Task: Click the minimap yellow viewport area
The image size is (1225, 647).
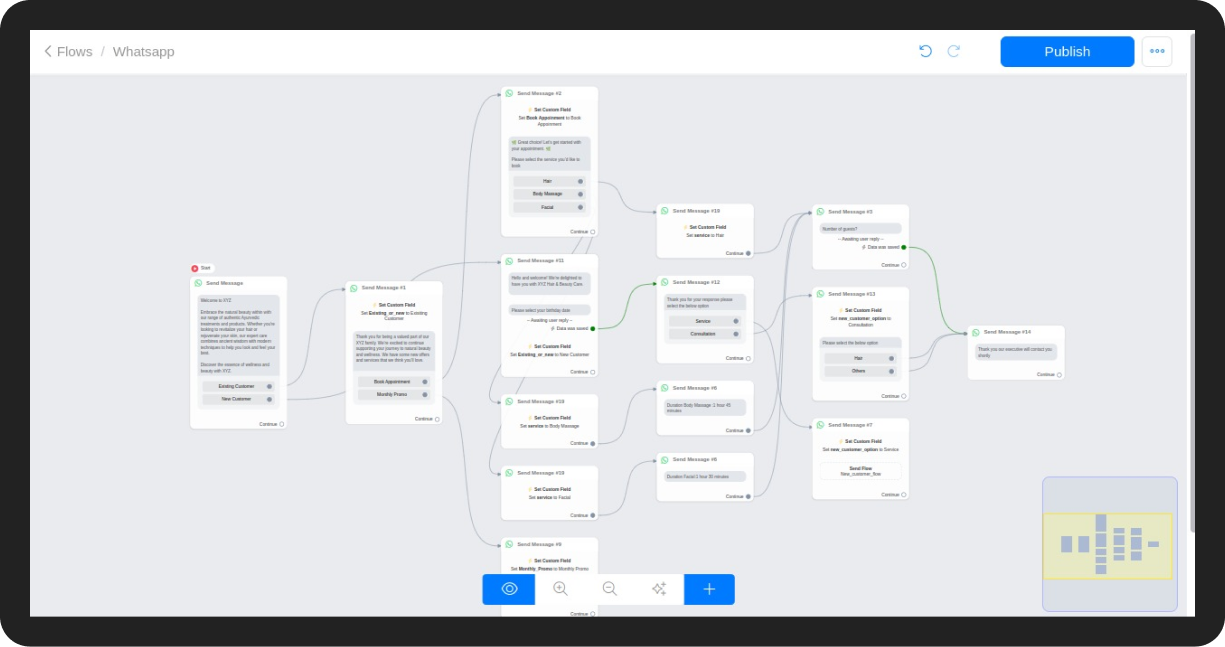Action: pos(1108,546)
